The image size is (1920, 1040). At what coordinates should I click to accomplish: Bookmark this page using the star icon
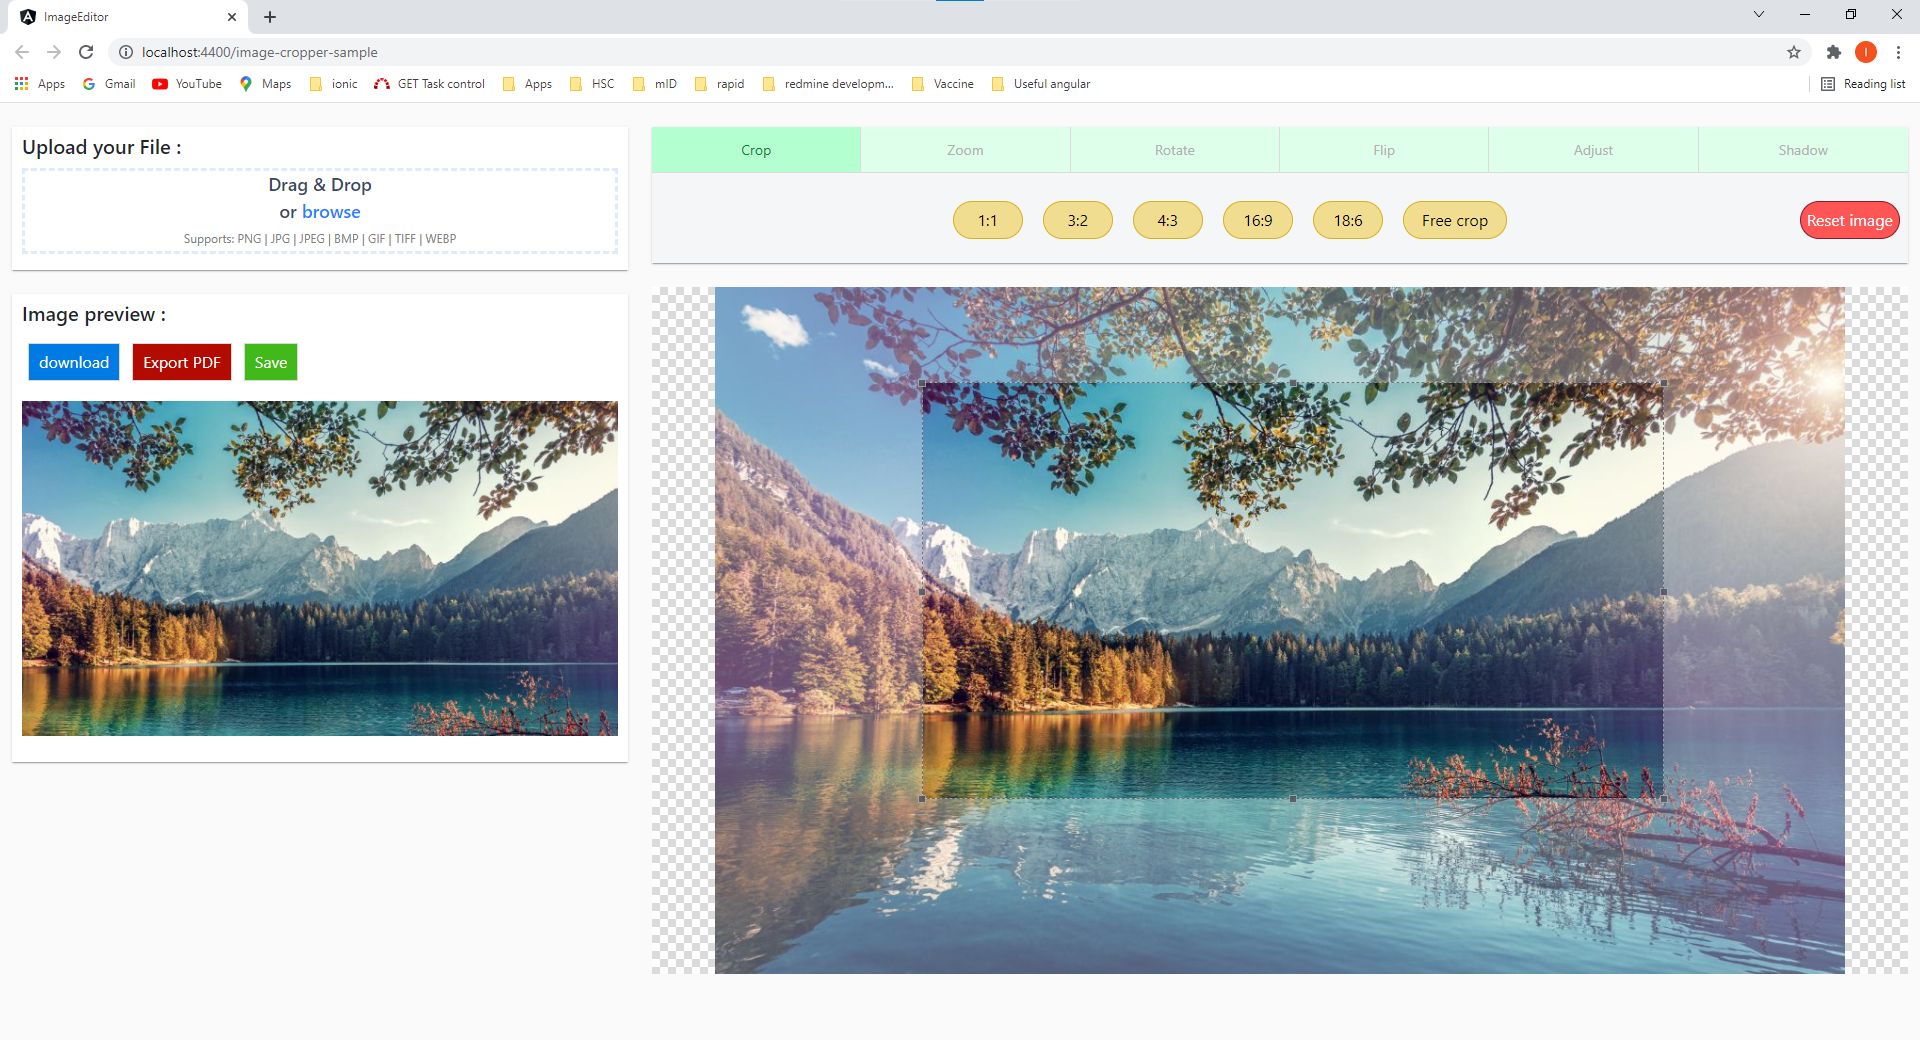click(1794, 52)
